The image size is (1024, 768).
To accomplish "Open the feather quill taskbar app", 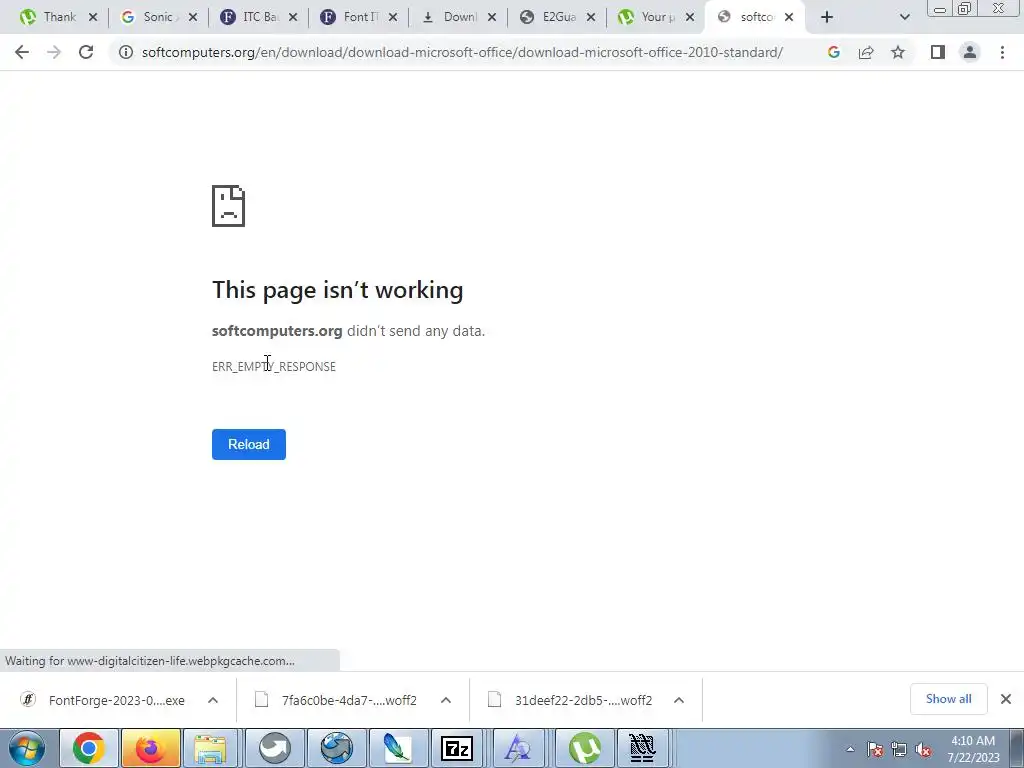I will point(397,748).
